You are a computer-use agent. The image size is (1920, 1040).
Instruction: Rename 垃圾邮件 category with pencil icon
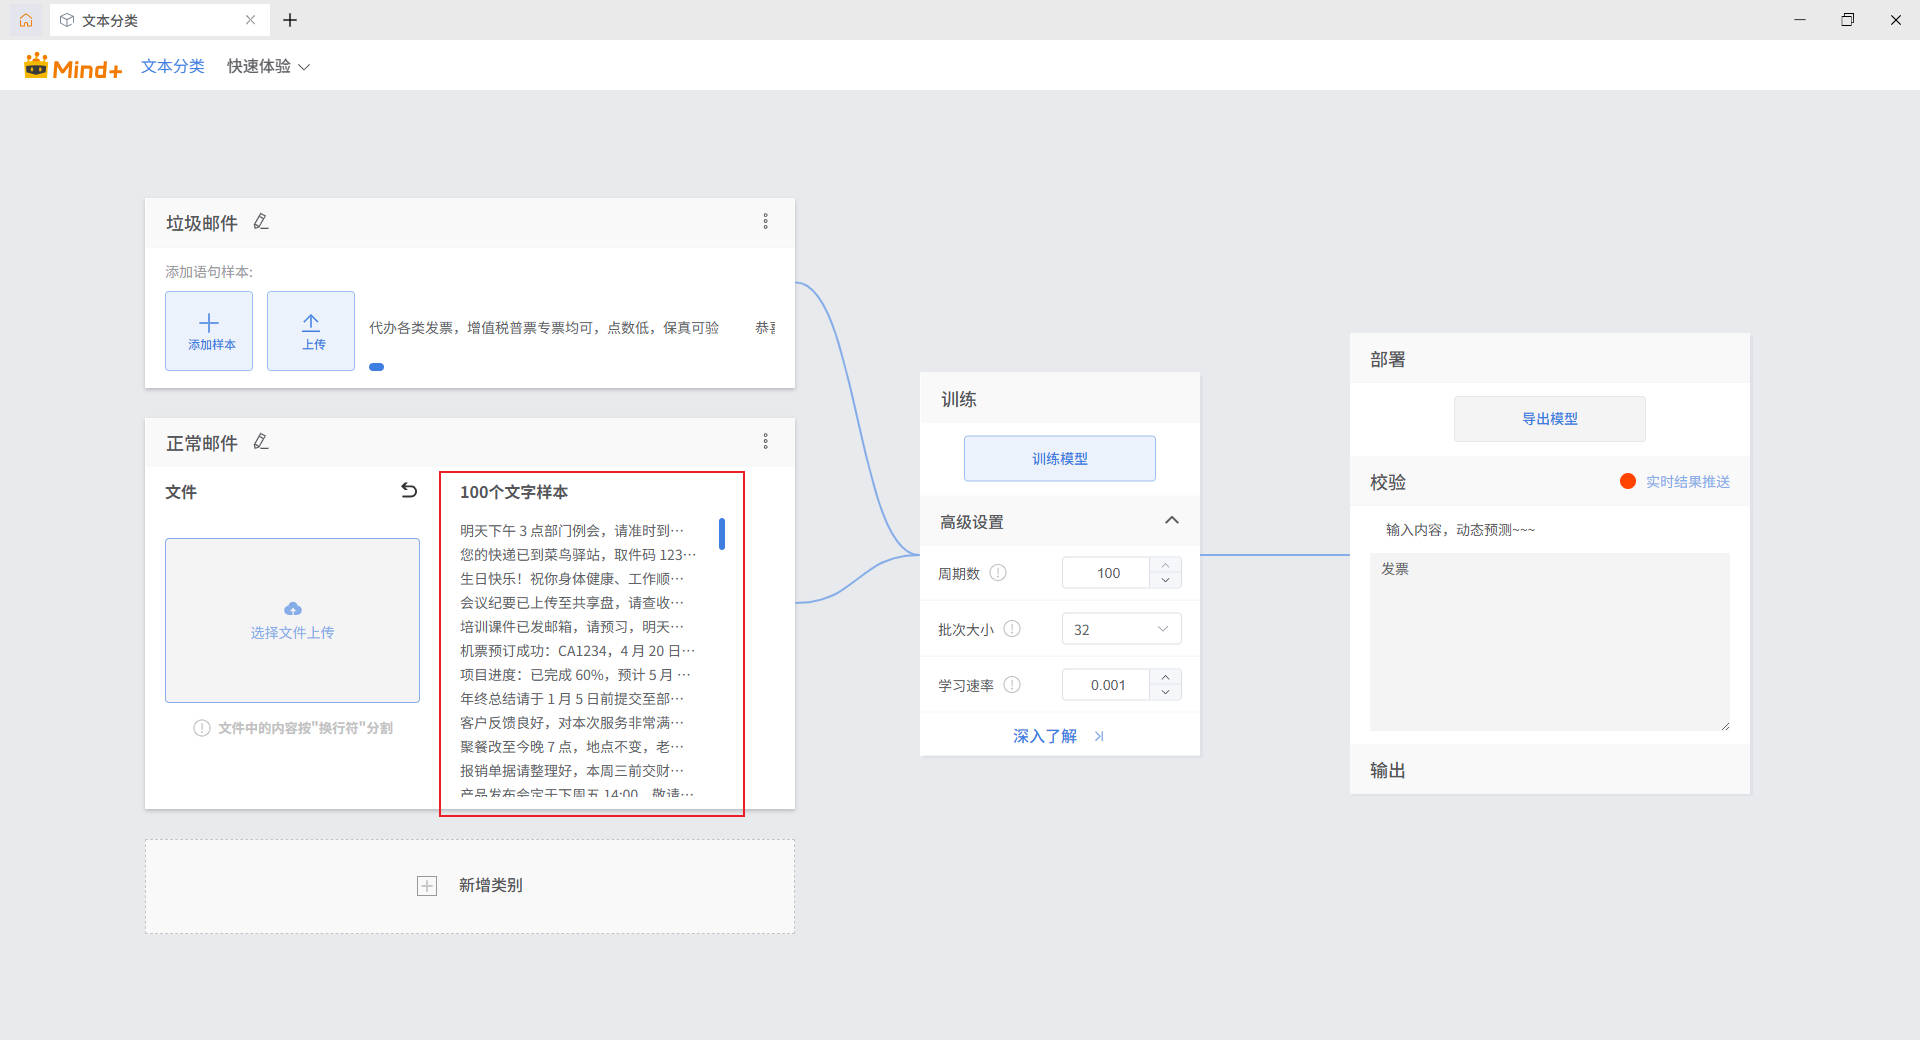(x=261, y=222)
